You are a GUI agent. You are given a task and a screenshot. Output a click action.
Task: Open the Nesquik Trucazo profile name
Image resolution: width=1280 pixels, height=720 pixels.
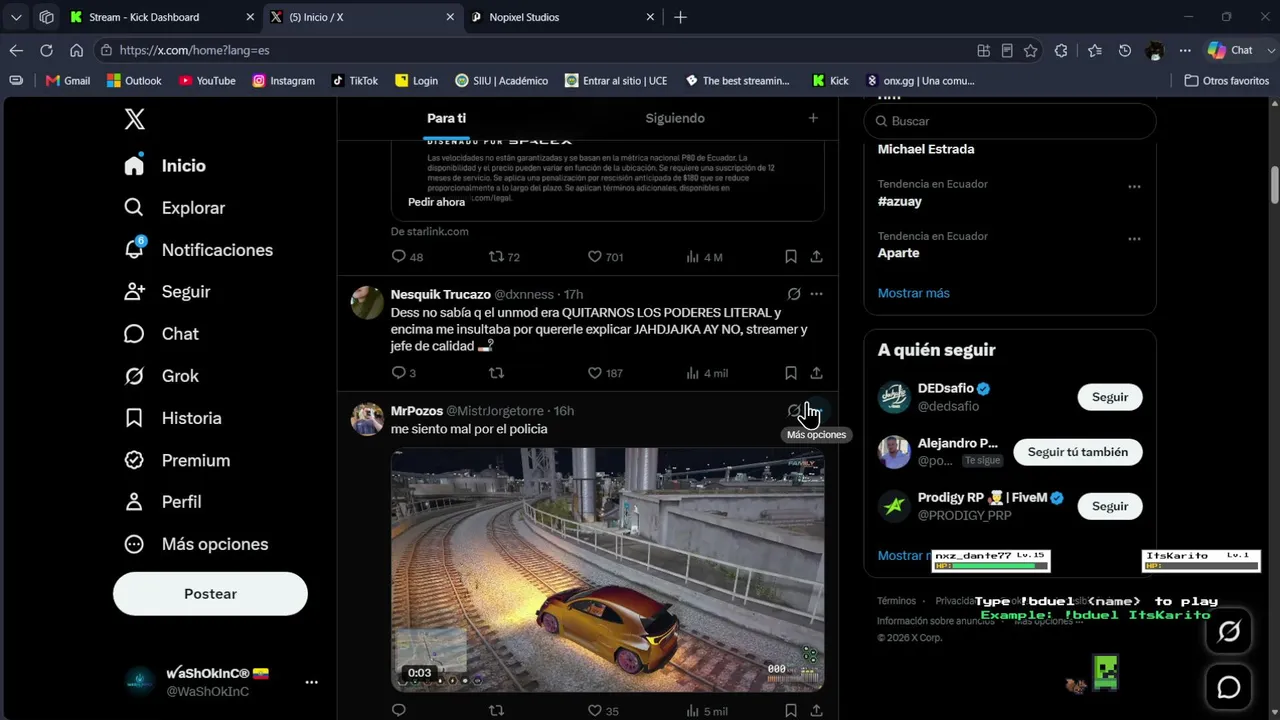pyautogui.click(x=440, y=294)
